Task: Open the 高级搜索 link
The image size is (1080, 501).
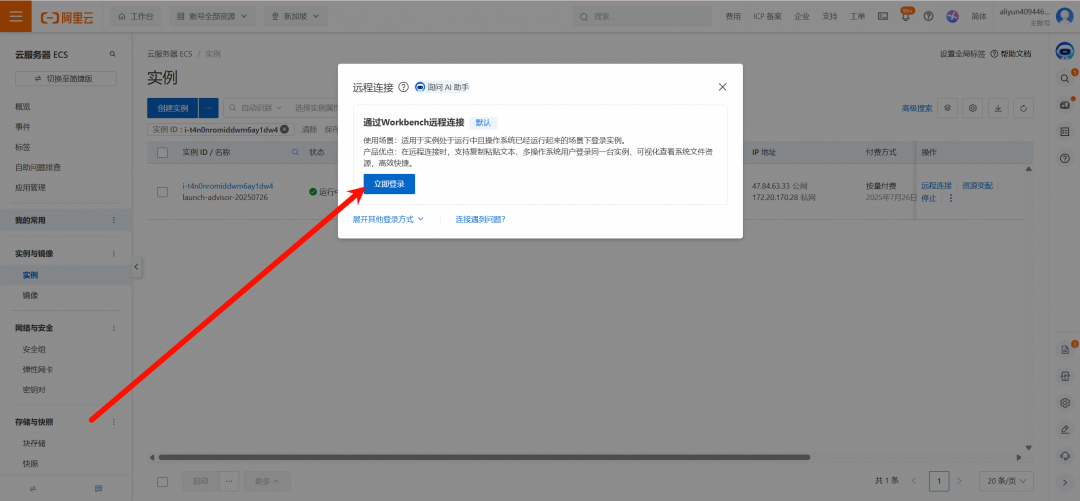Action: click(917, 108)
